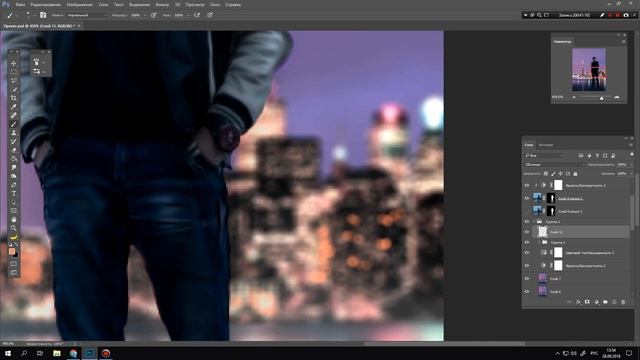Click lock all padlock icon

point(575,174)
